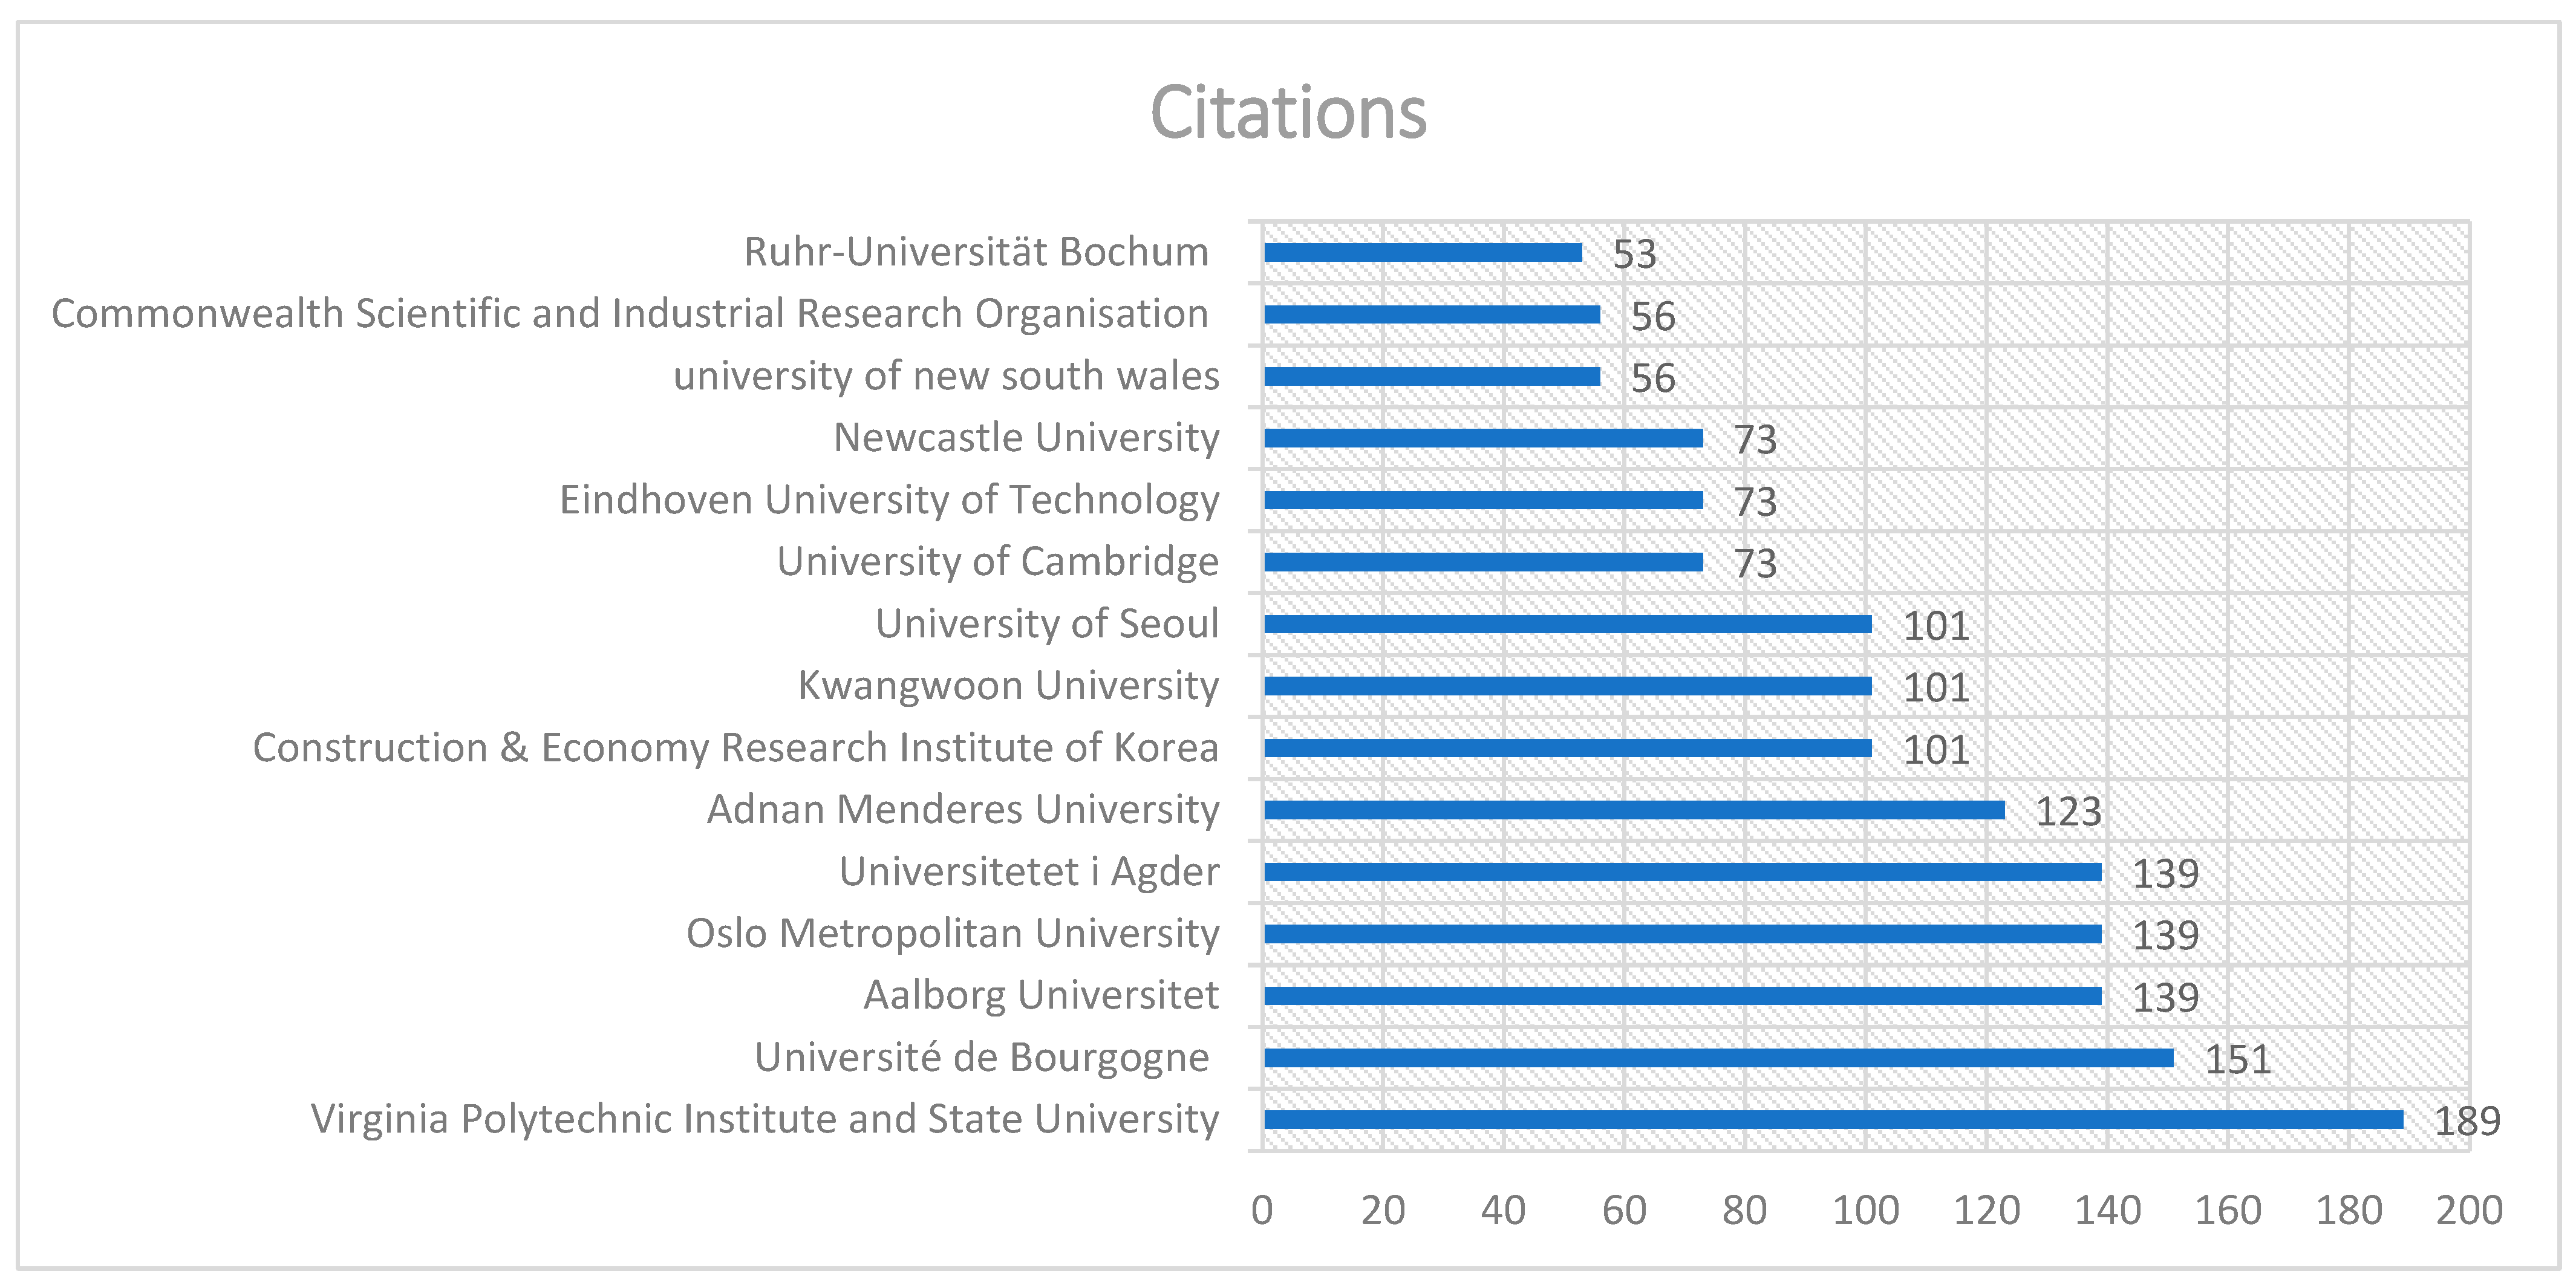Click the Citations chart title
This screenshot has height=1288, width=2576.
1288,112
